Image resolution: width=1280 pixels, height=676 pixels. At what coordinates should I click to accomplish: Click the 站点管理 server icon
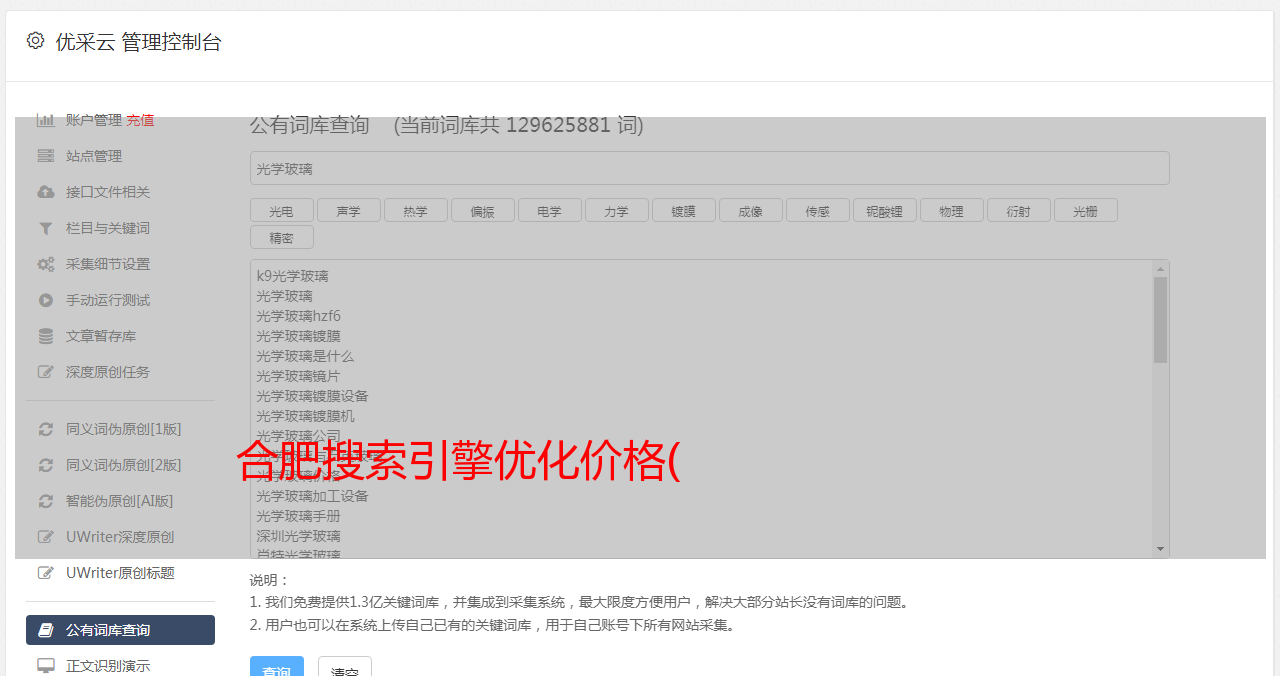click(45, 156)
